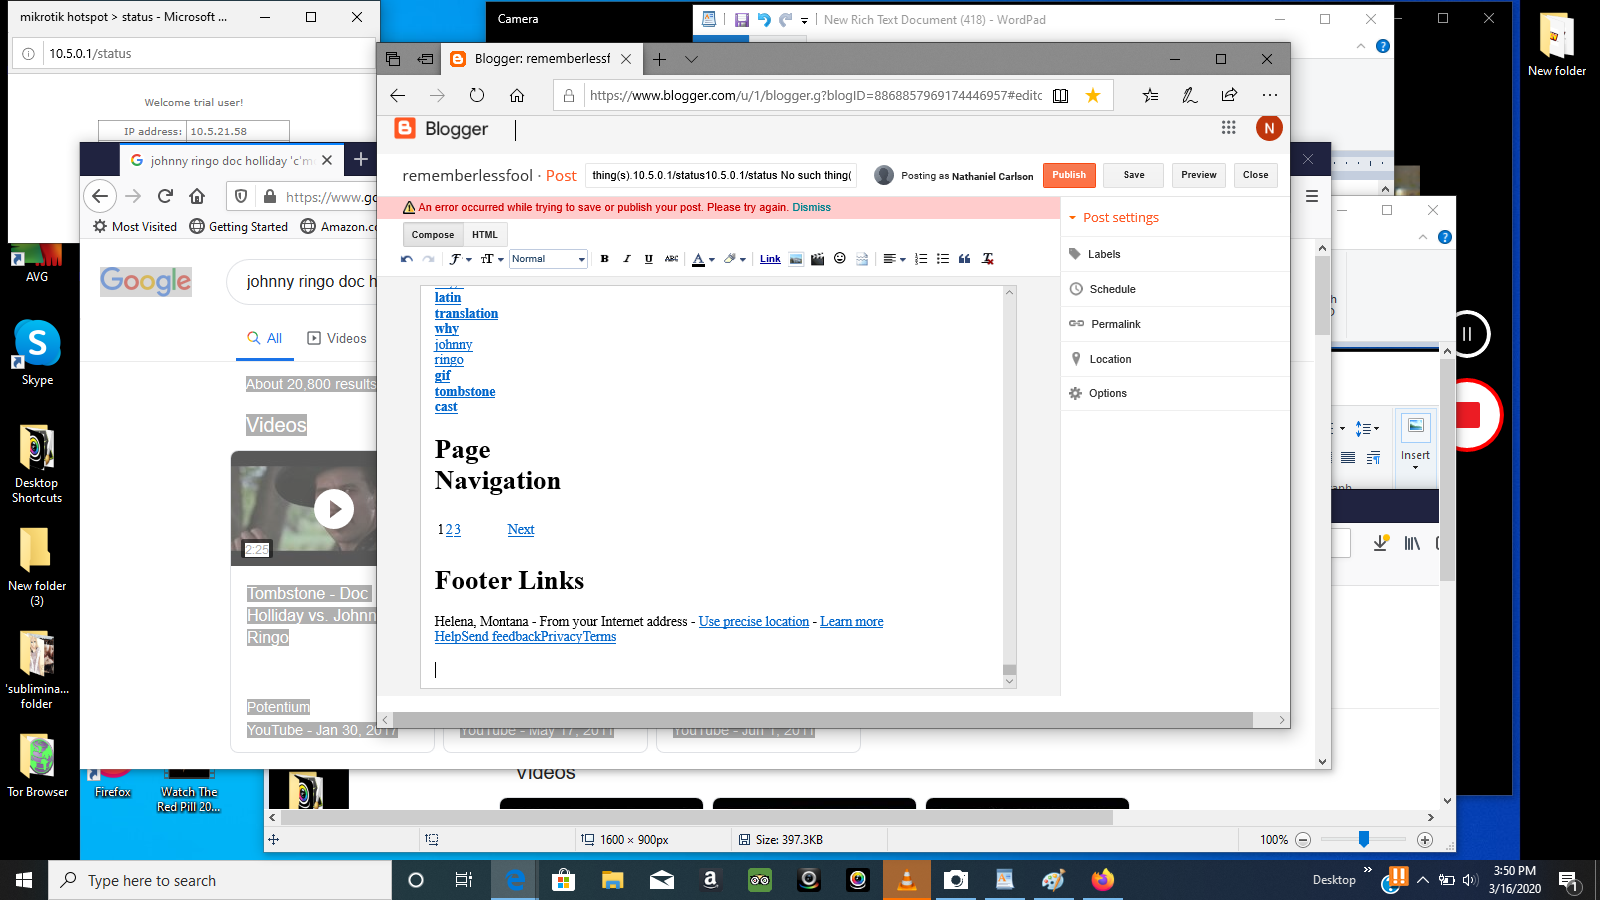
Task: Click the Link insert button
Action: tap(770, 259)
